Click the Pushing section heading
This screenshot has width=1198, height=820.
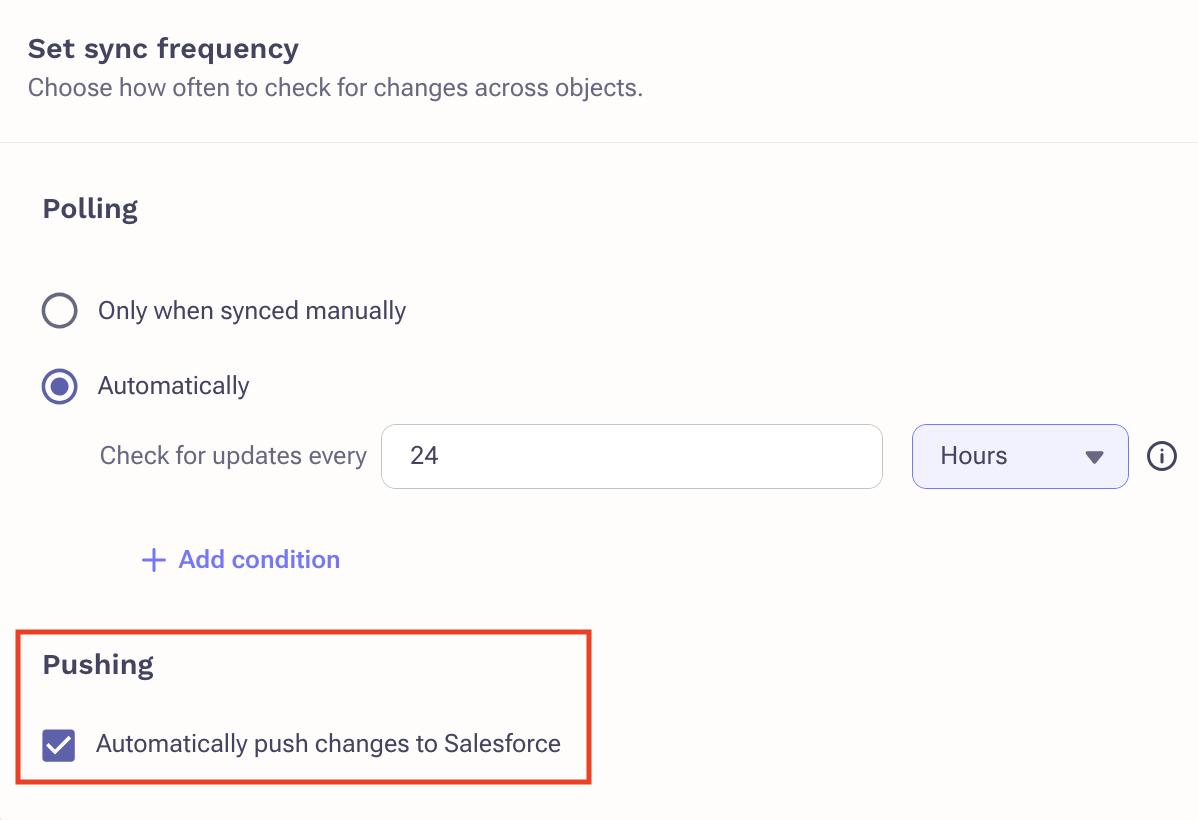98,665
